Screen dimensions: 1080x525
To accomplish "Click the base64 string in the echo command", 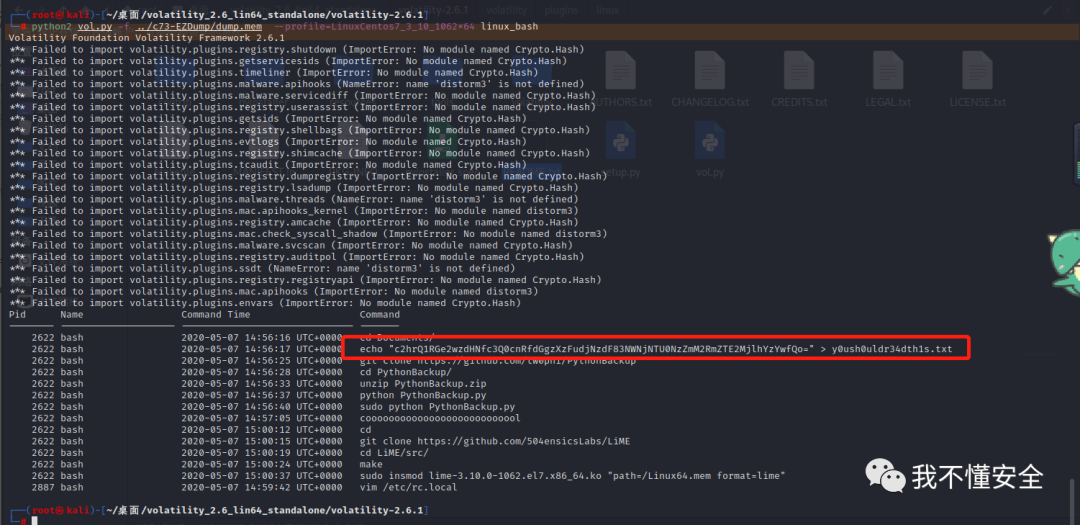I will tap(599, 349).
